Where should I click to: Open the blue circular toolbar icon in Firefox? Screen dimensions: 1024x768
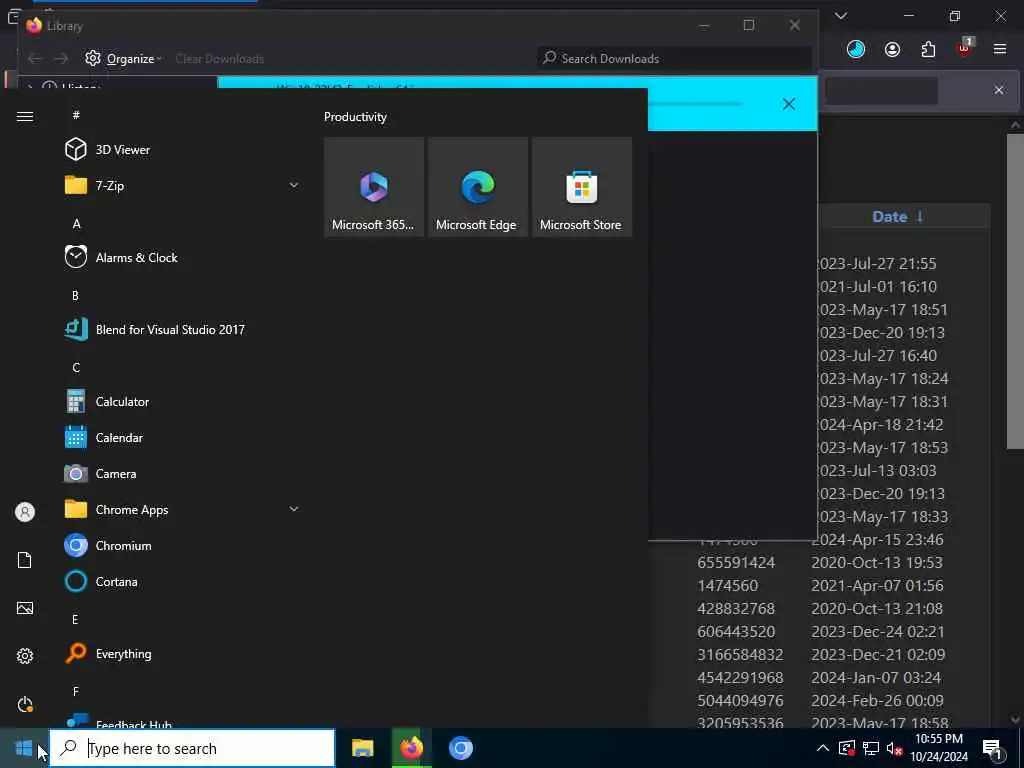tap(856, 49)
